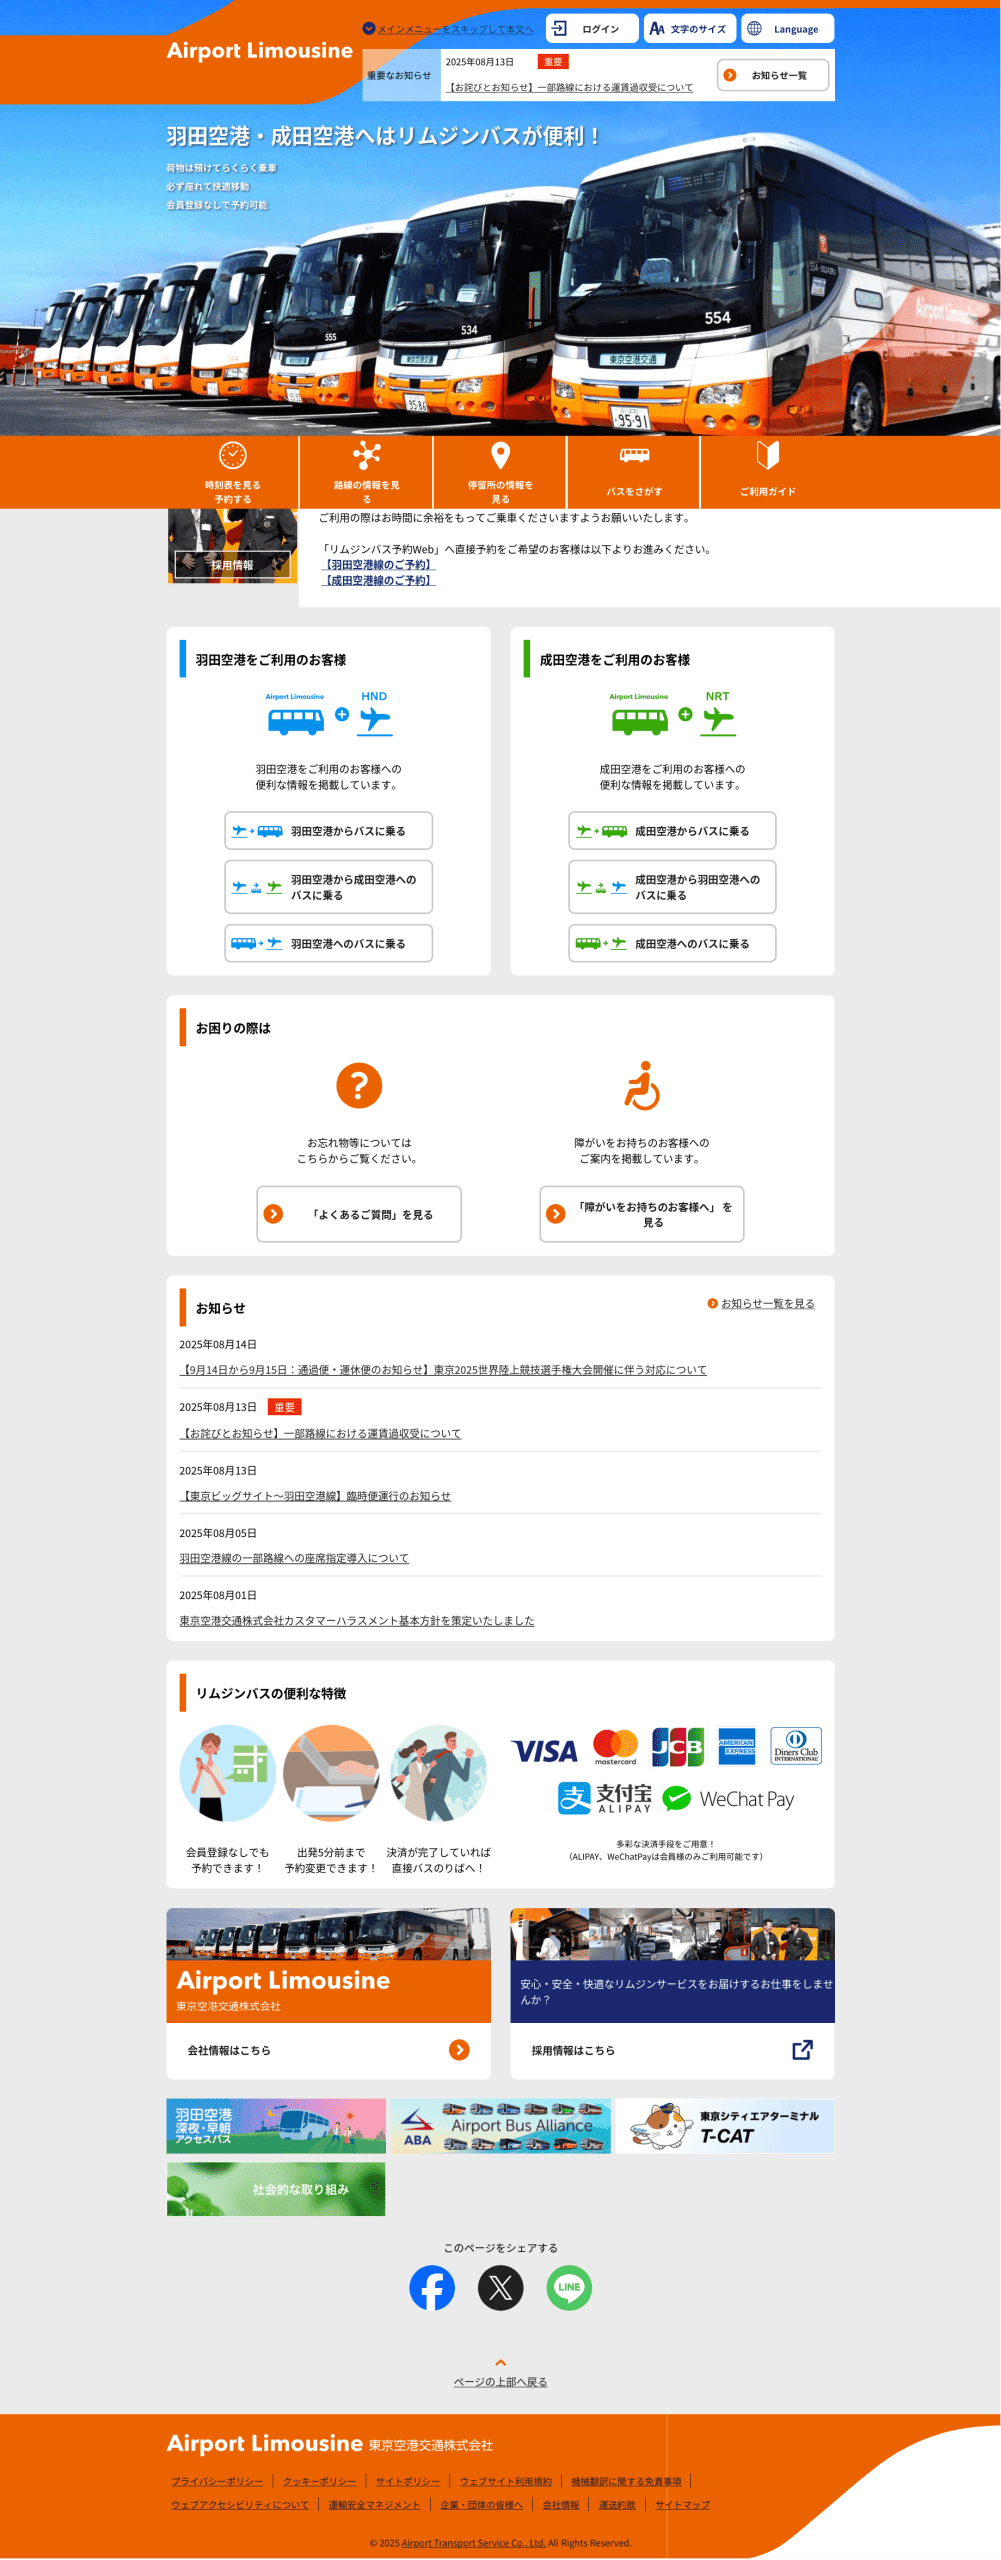This screenshot has height=2560, width=1001.
Task: Share the page on X
Action: click(500, 2287)
